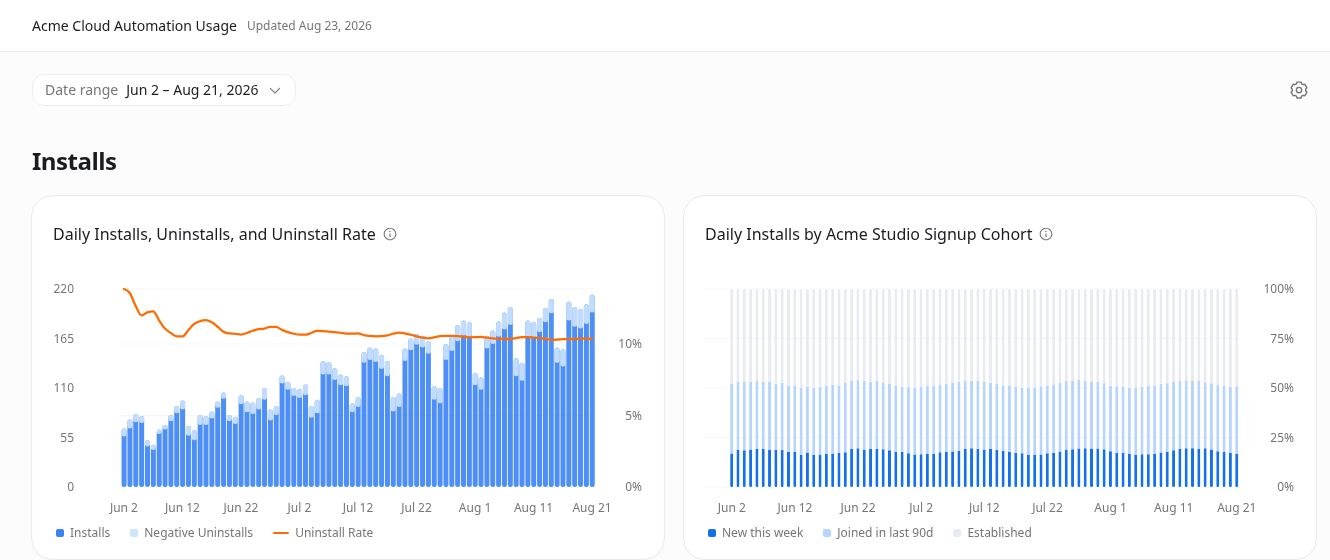Viewport: 1330px width, 560px height.
Task: Click the first bar of Signup Cohort chart
Action: (x=732, y=388)
